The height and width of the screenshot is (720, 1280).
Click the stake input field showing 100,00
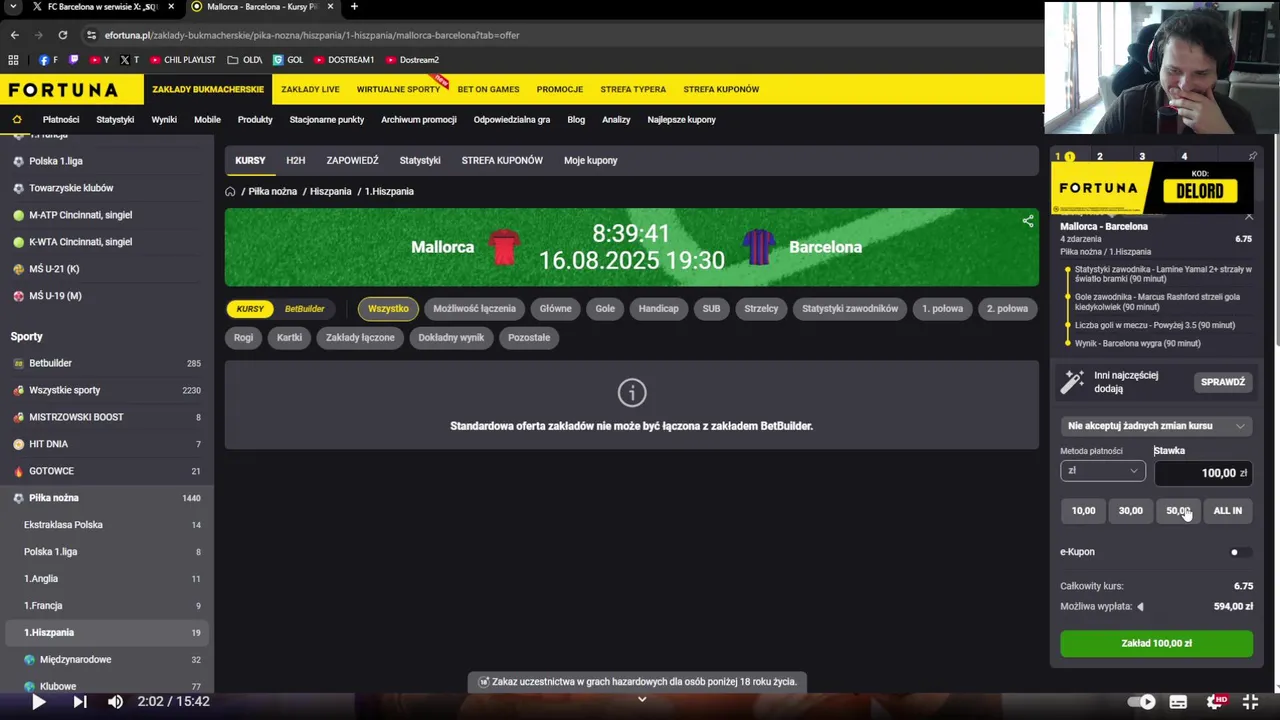pyautogui.click(x=1203, y=473)
